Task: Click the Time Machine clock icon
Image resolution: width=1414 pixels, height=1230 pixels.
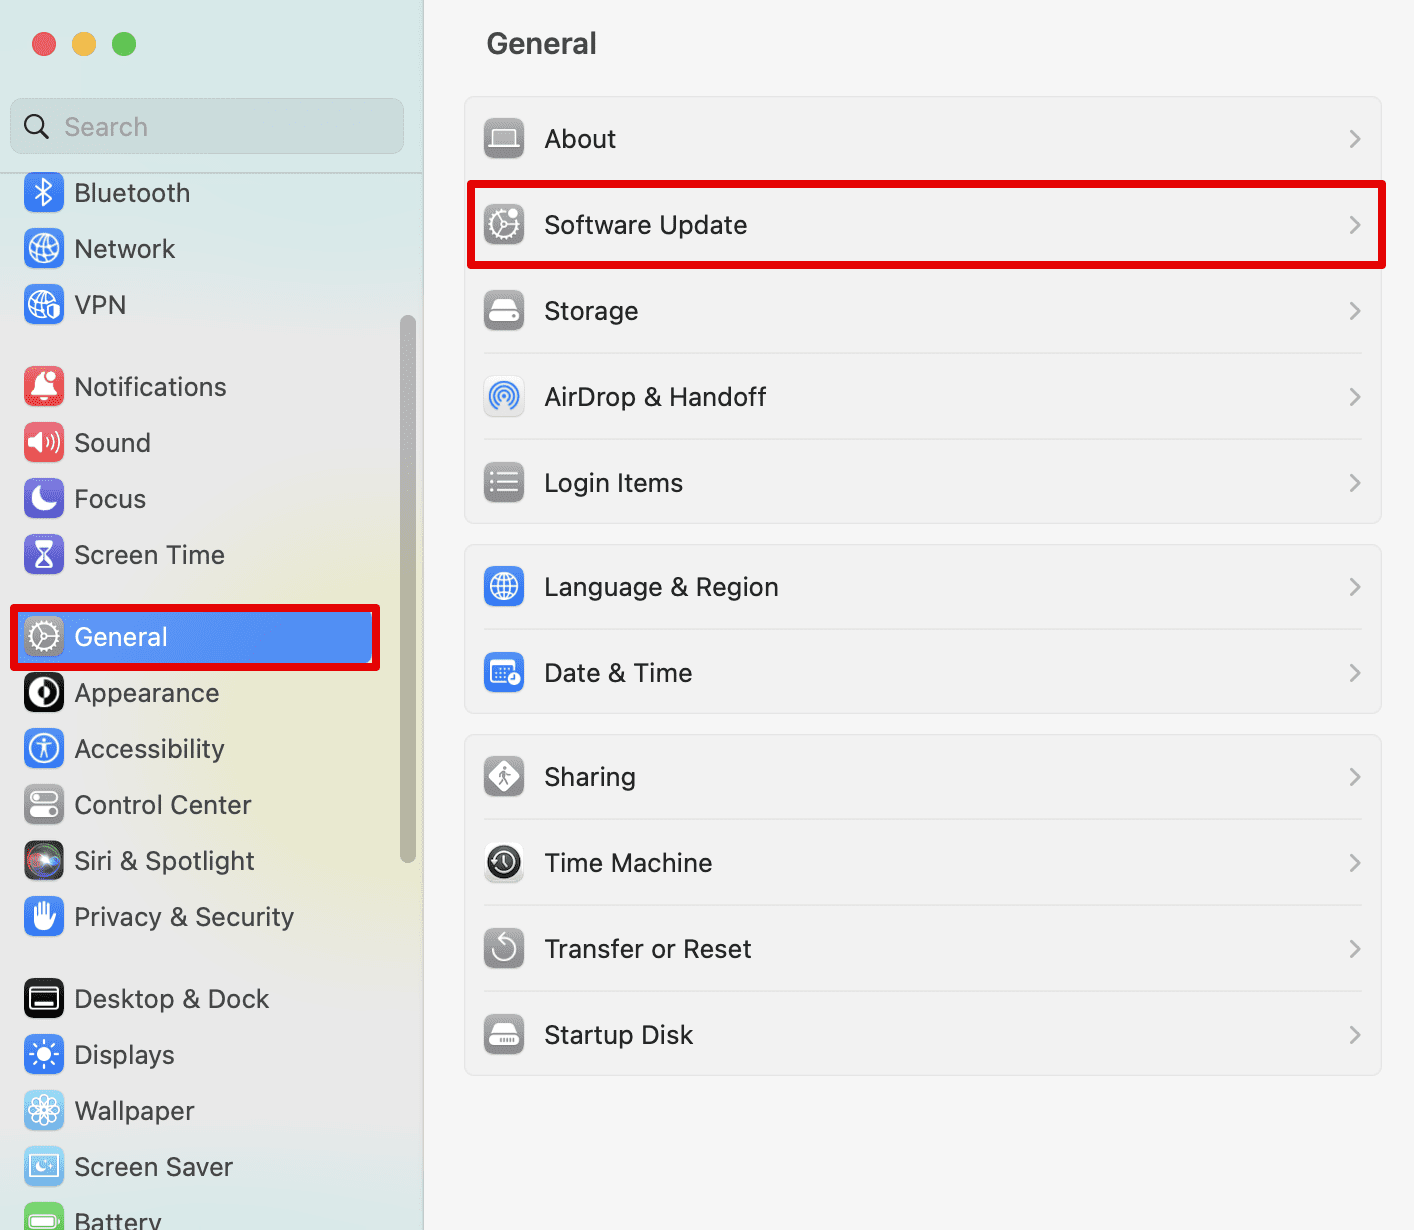Action: 504,863
